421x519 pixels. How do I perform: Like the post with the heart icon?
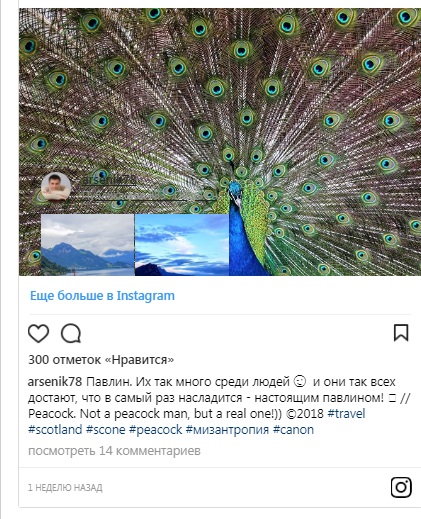coord(38,333)
